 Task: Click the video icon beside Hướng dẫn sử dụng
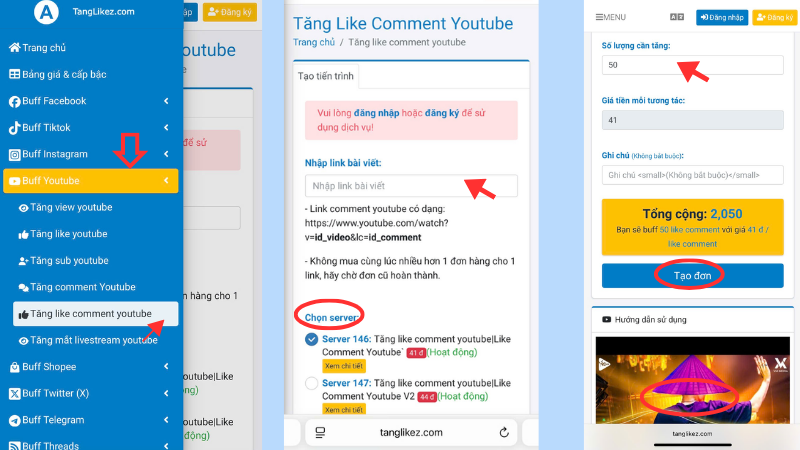point(606,320)
